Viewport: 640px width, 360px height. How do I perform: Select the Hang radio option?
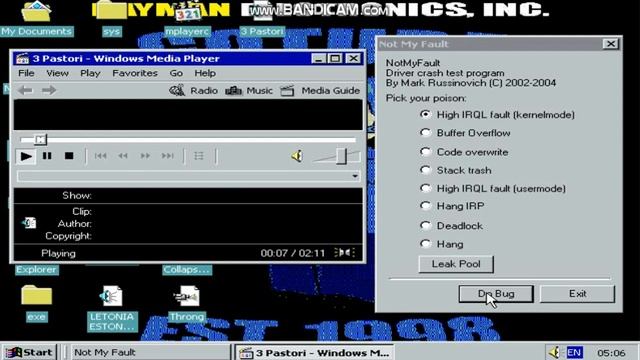coord(442,244)
